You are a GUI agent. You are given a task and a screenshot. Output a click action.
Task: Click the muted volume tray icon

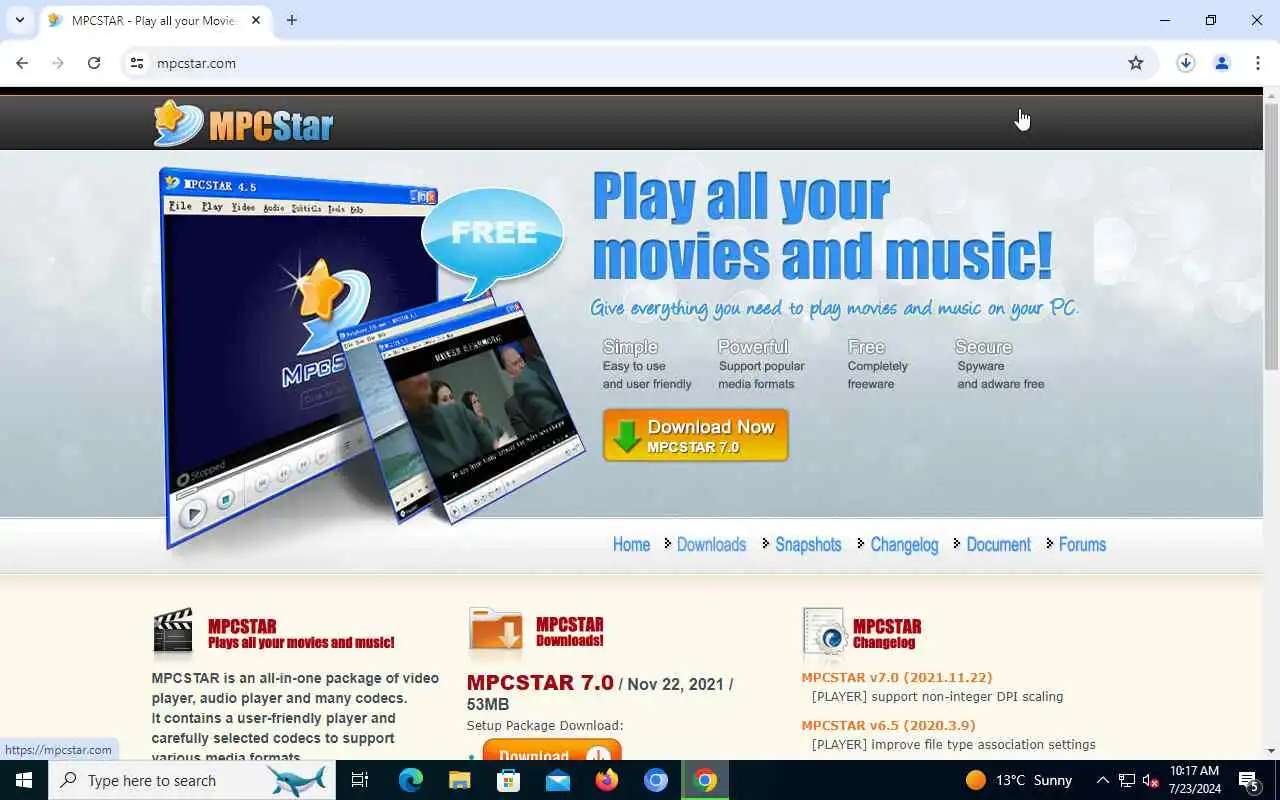coord(1150,780)
